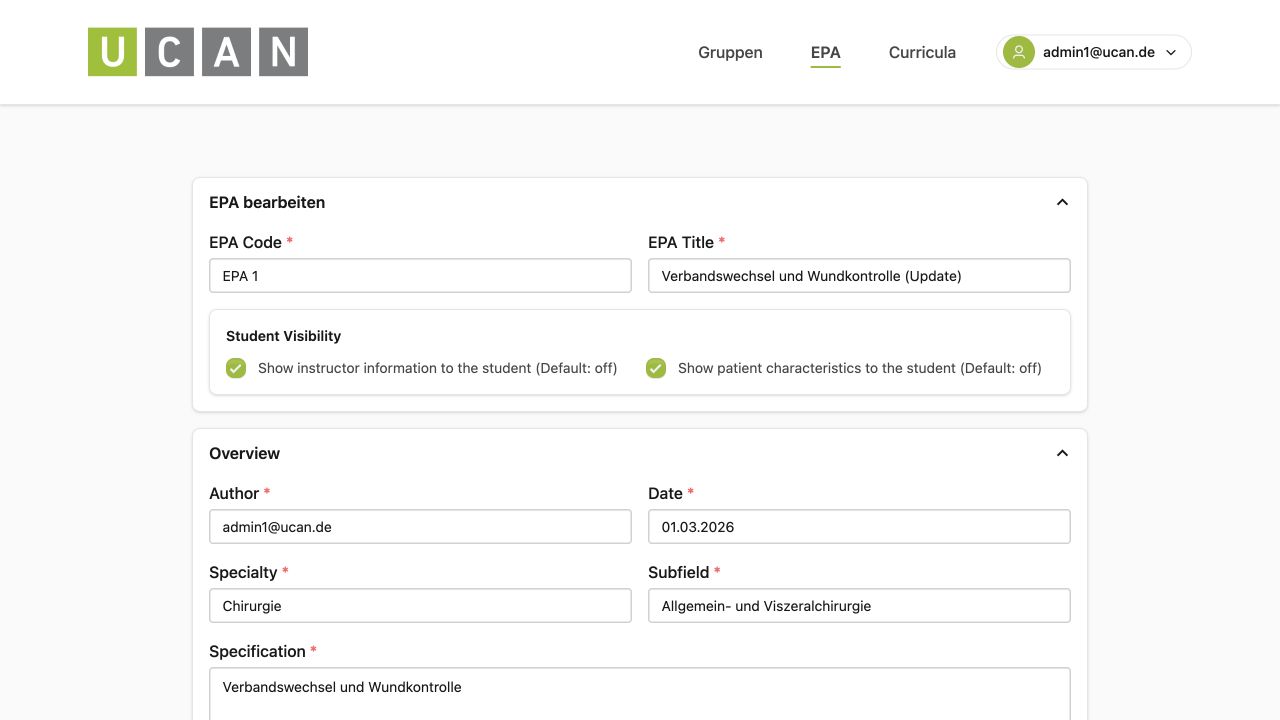Click the gray N logo tile
This screenshot has height=720, width=1280.
tap(283, 52)
